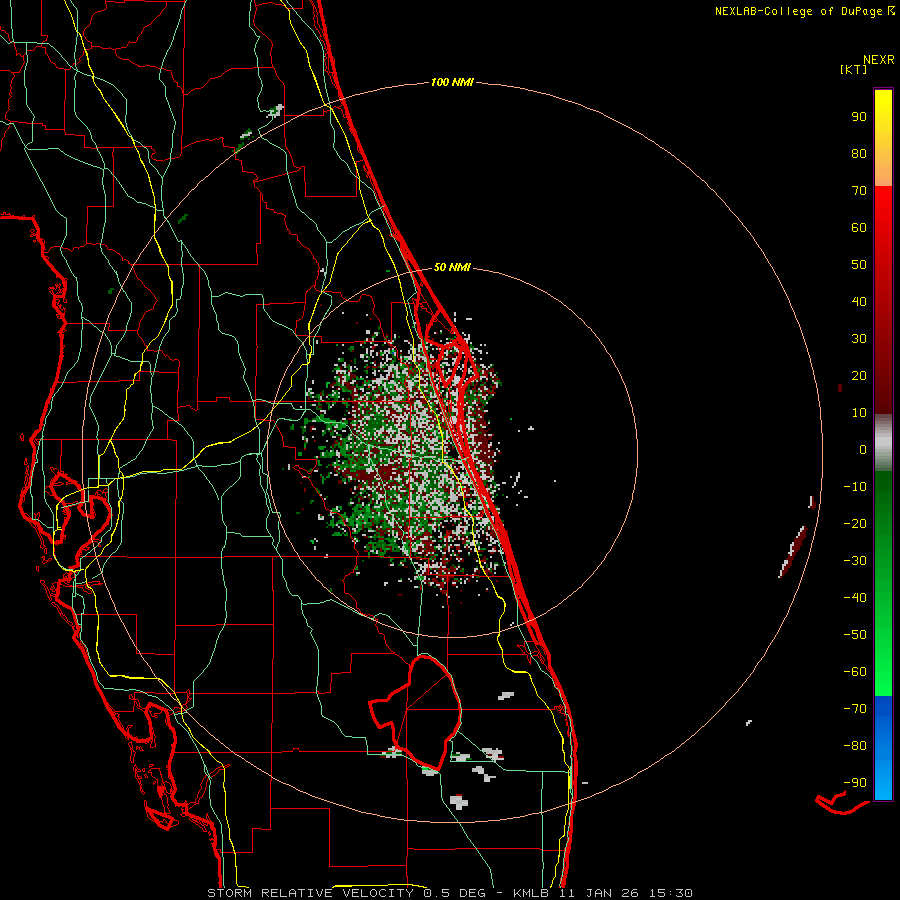Click the 100 NMI range ring label

click(x=452, y=83)
